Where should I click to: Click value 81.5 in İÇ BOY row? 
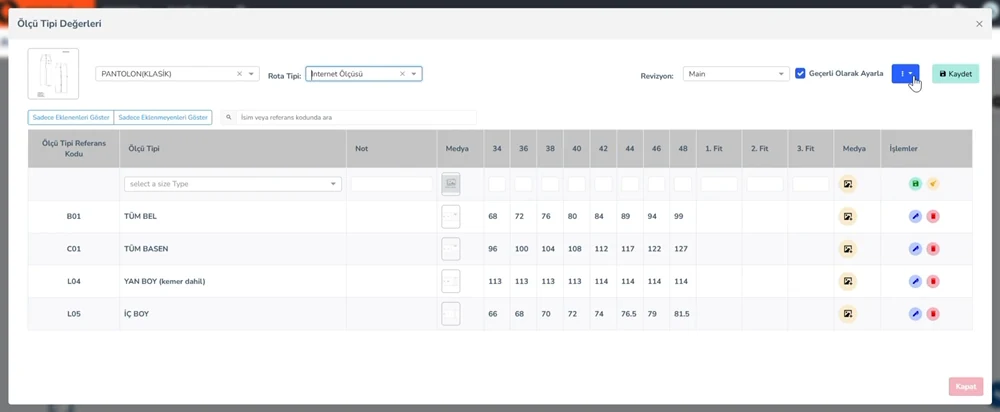(x=682, y=314)
